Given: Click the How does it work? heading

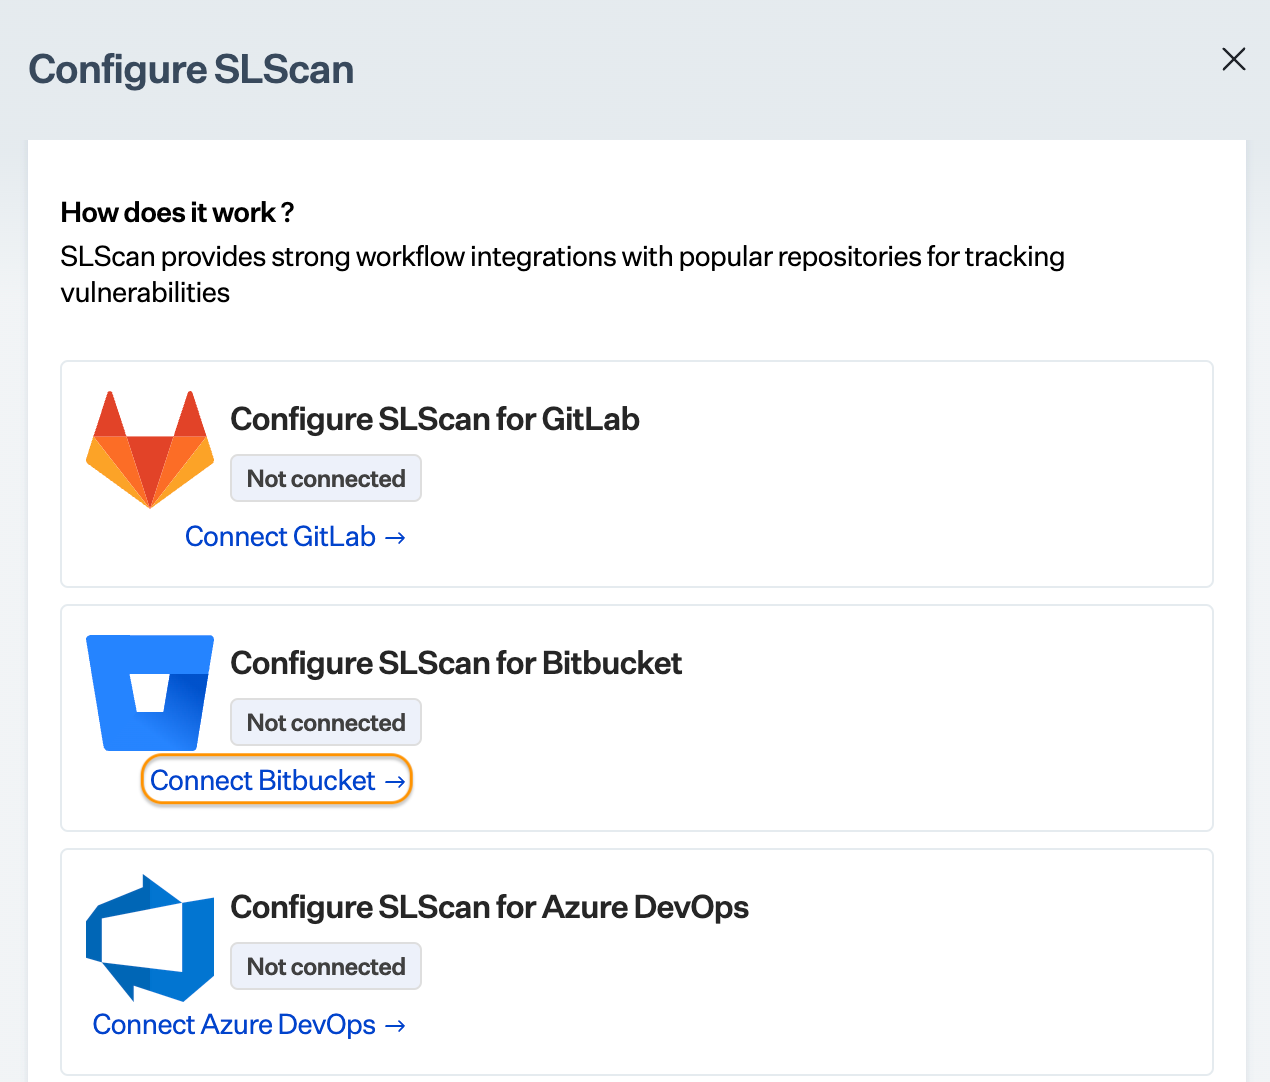Looking at the screenshot, I should 177,212.
